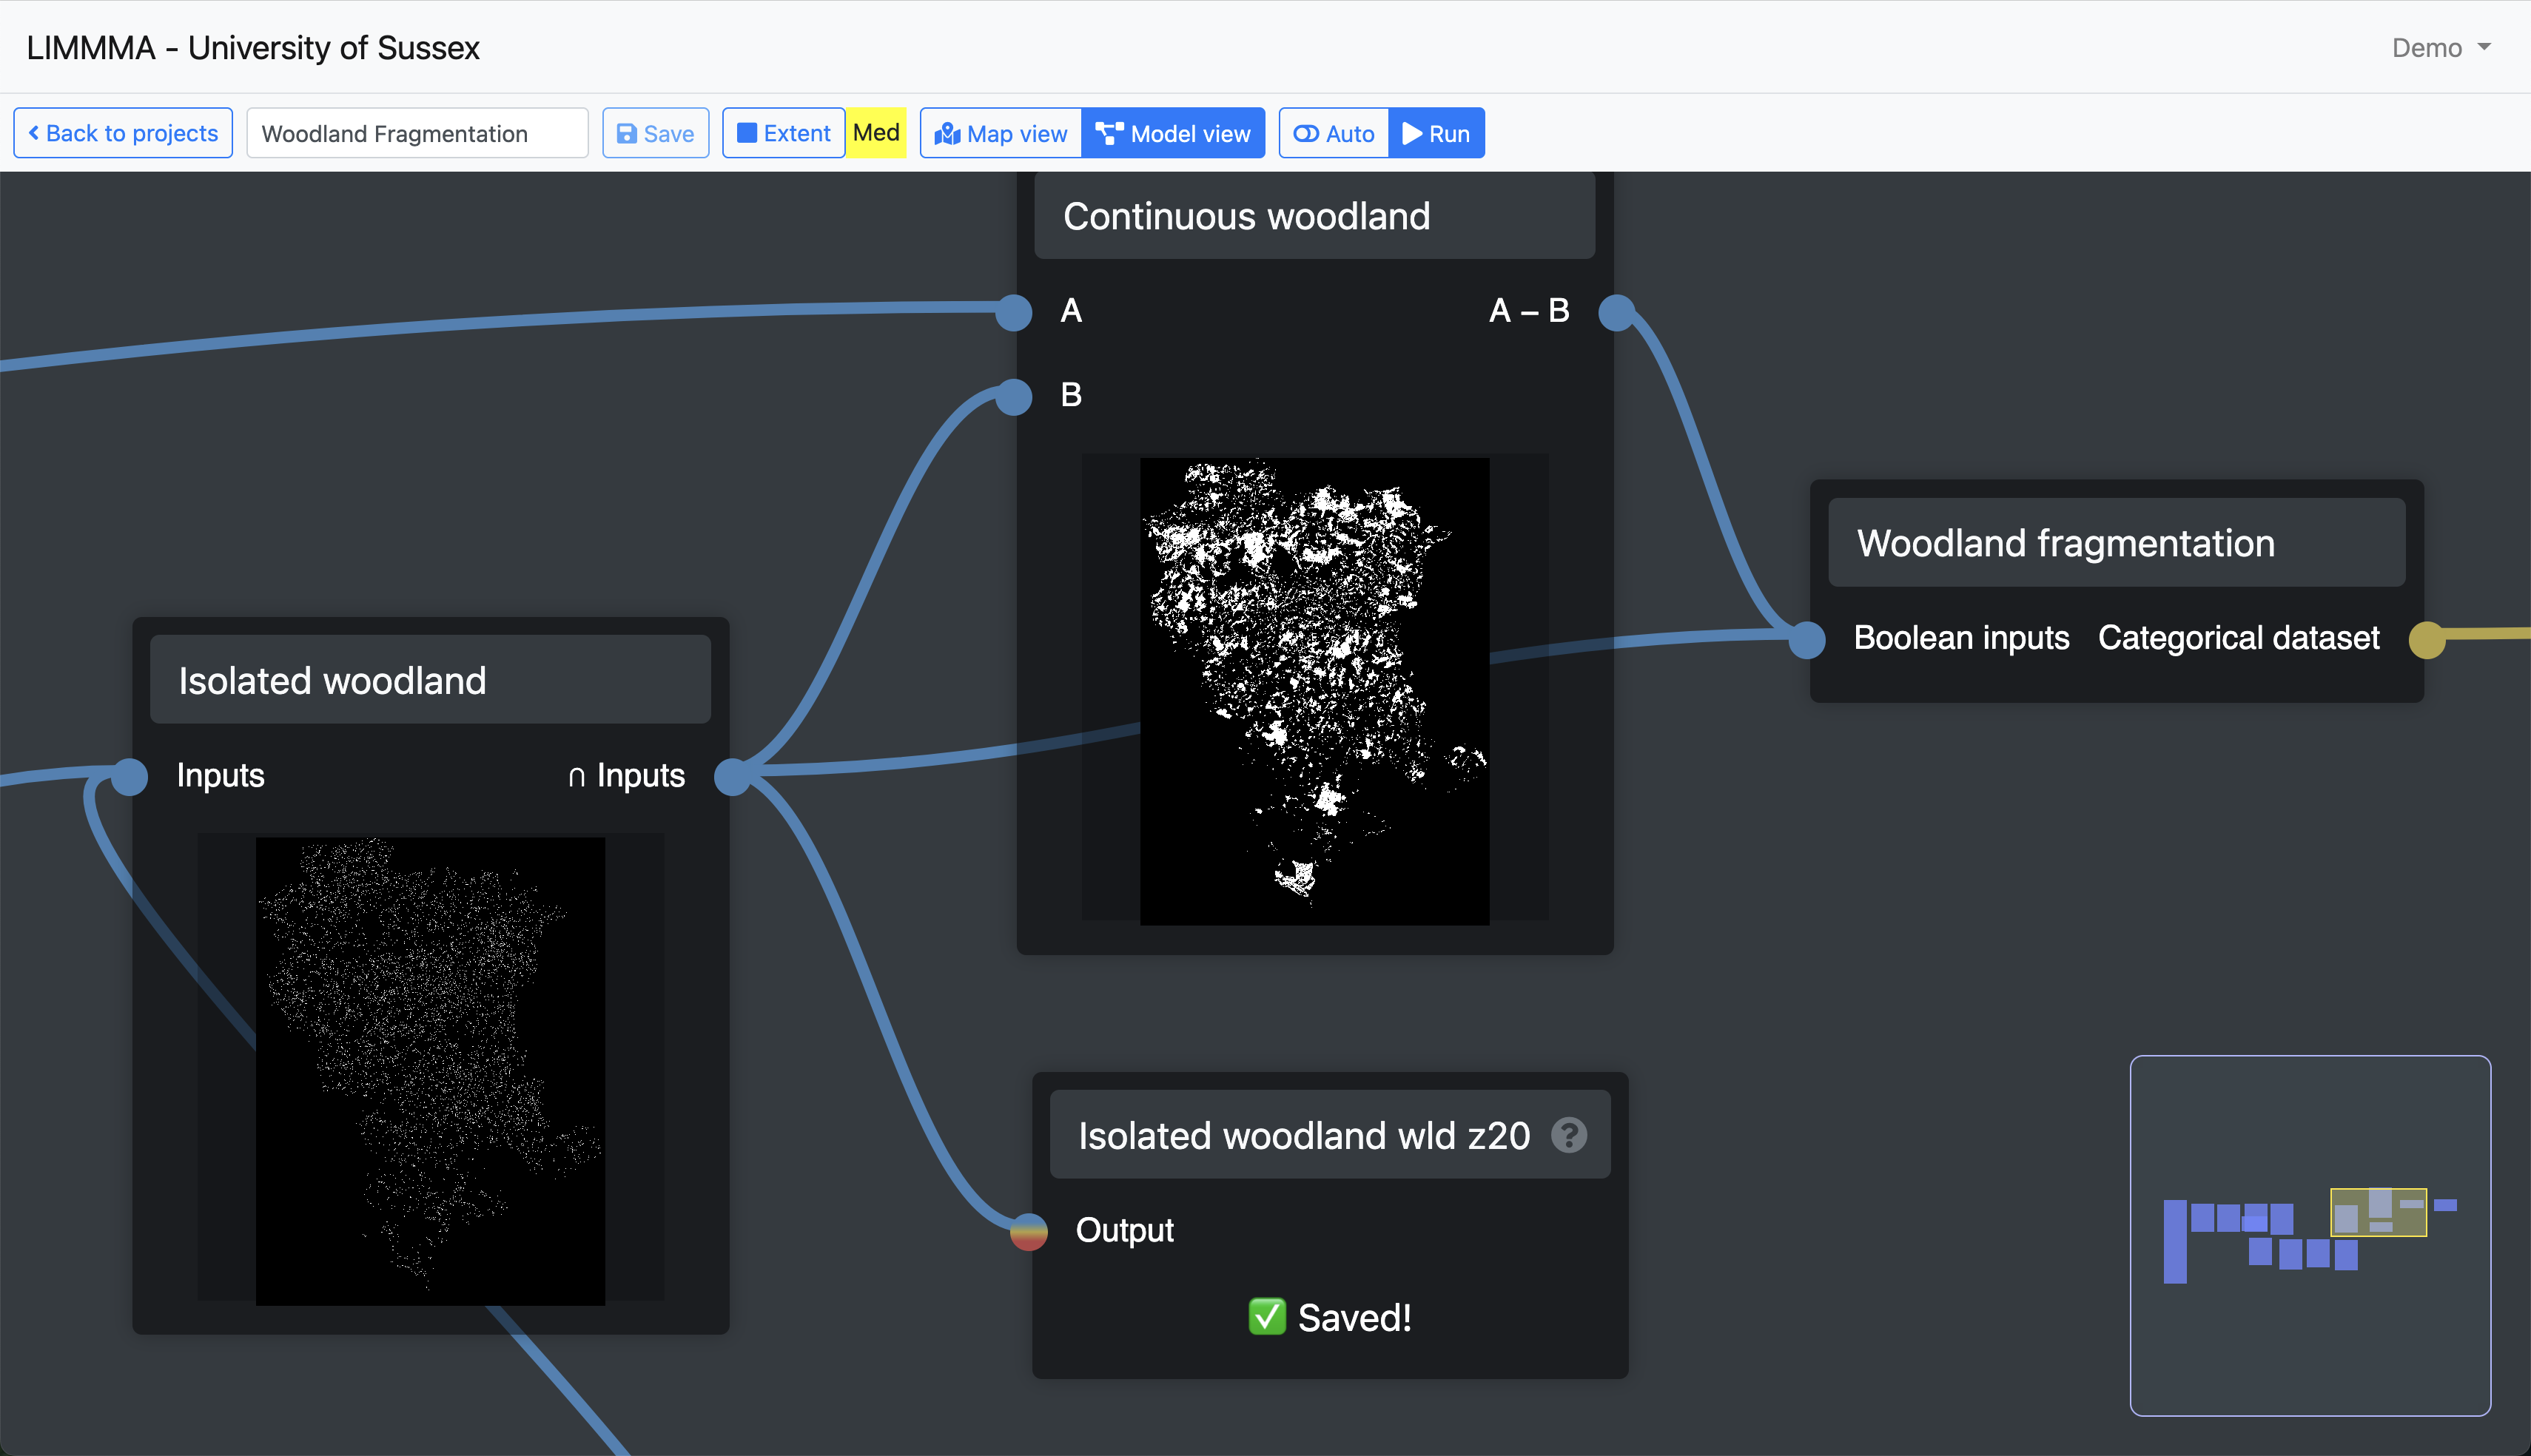Click the ∩ Inputs output socket
The width and height of the screenshot is (2531, 1456).
pos(733,776)
